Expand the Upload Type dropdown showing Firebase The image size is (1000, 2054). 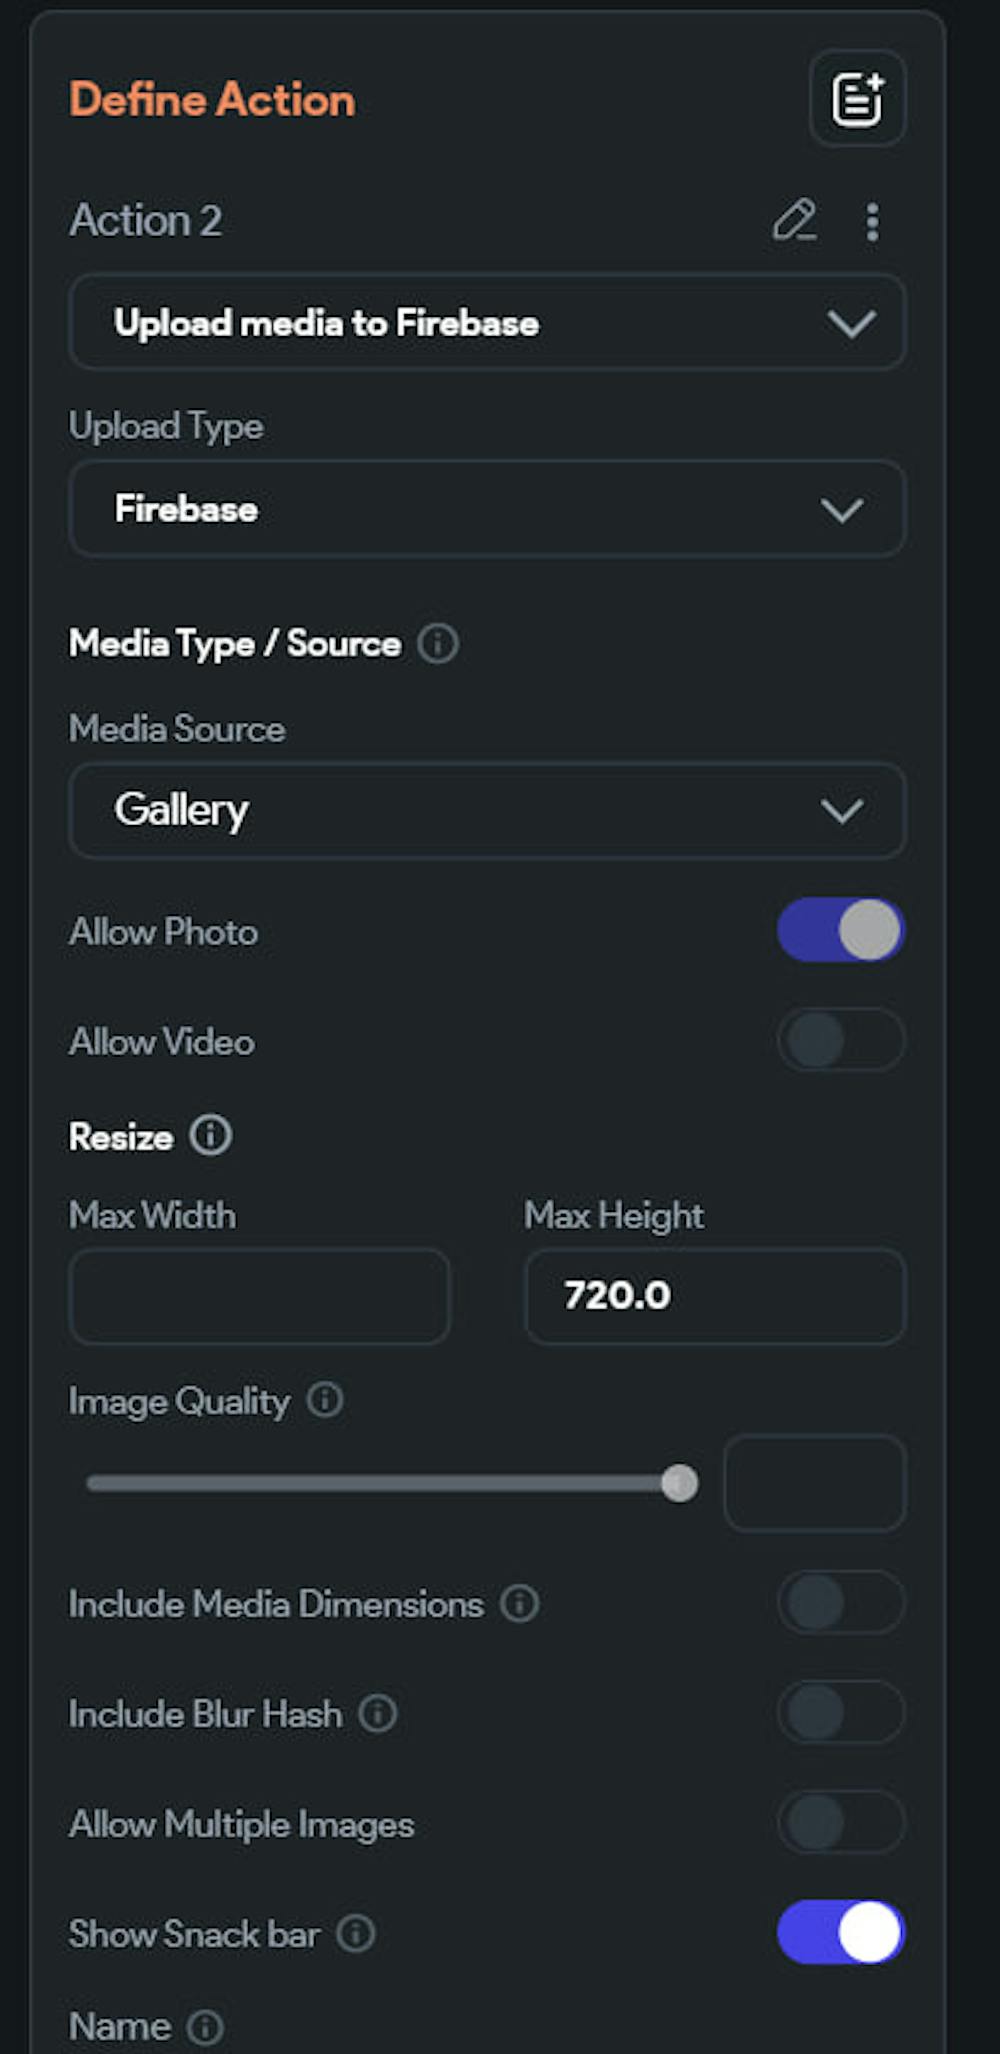[x=487, y=509]
